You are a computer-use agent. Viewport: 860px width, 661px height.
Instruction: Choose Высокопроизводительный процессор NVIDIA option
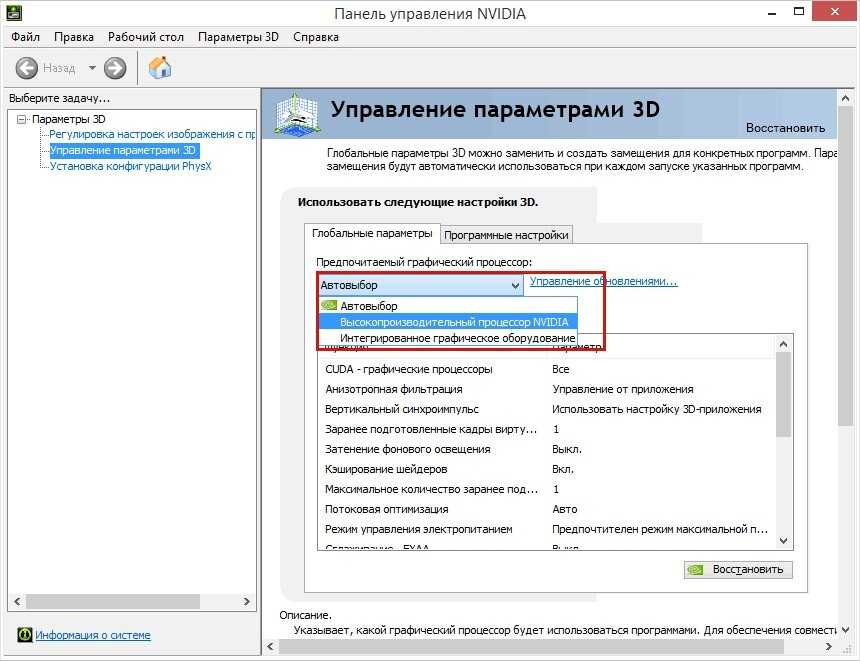pyautogui.click(x=448, y=322)
